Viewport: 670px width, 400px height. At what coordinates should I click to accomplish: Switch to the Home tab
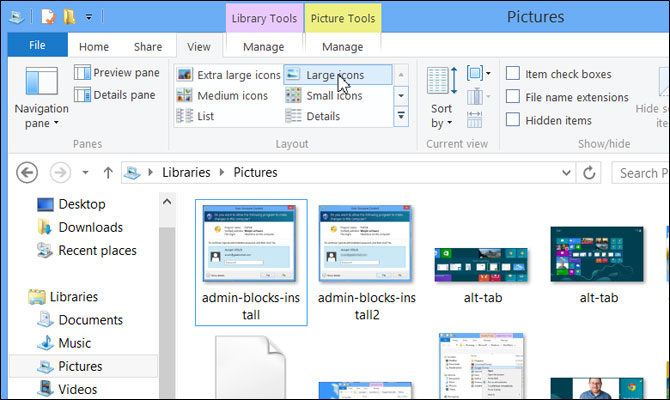click(94, 47)
